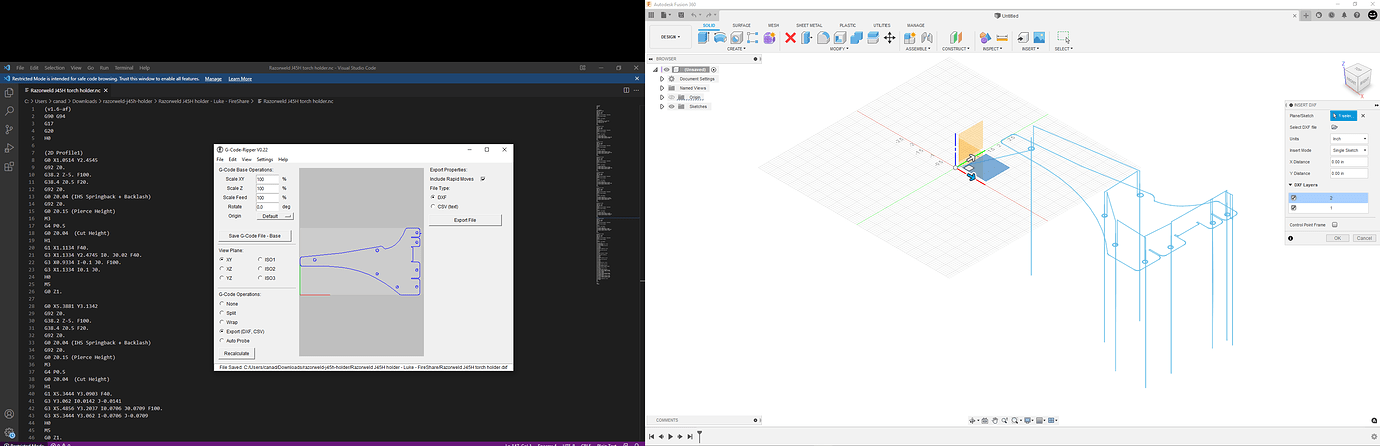1380x446 pixels.
Task: Expand Named Views in Browser tree
Action: [x=662, y=88]
